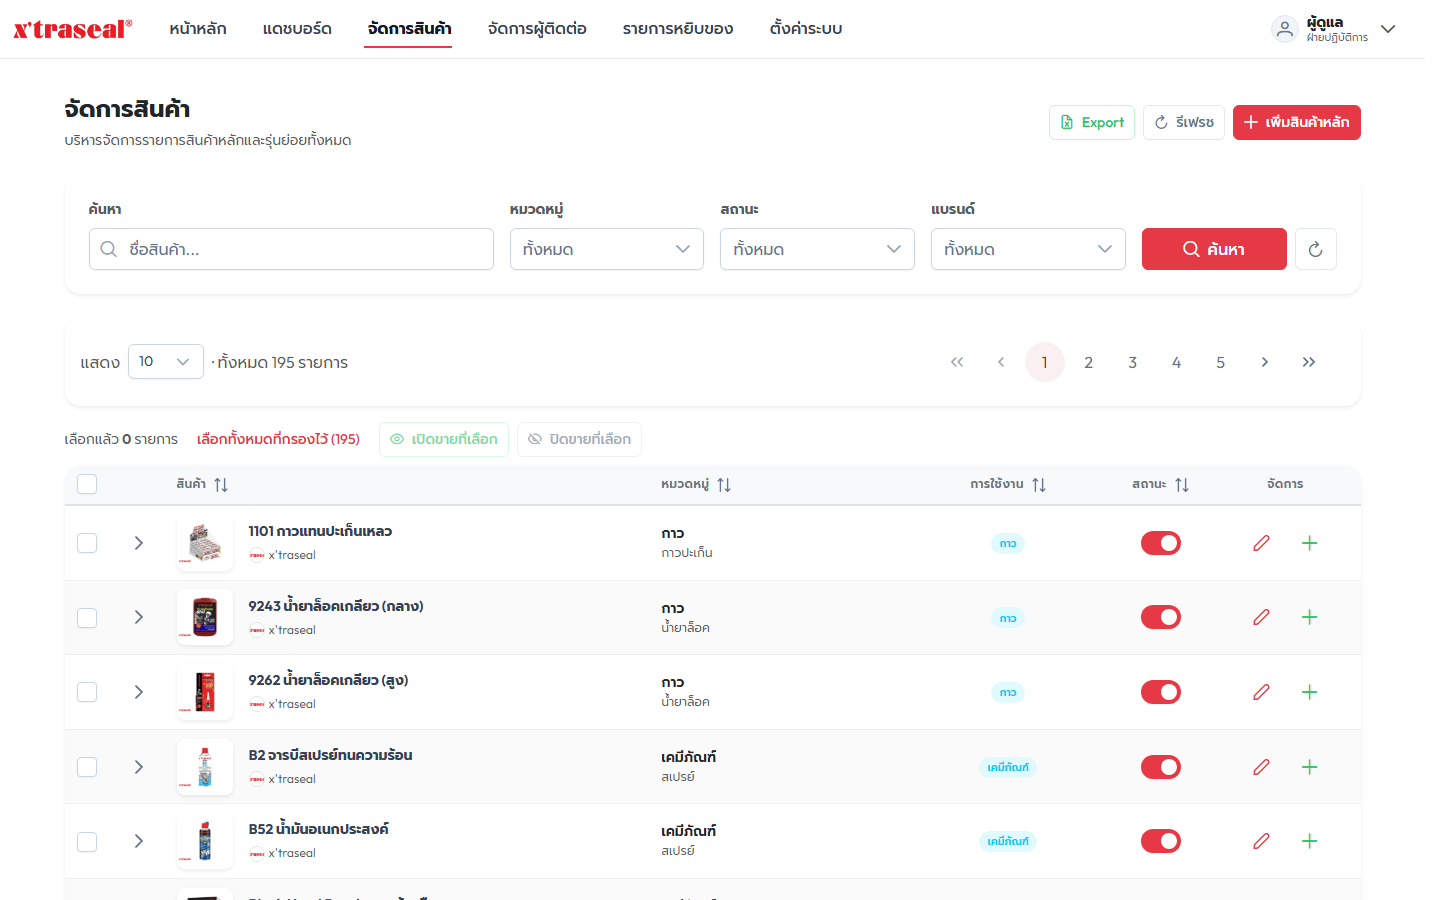Viewport: 1440px width, 900px height.
Task: Sort by การใช้งาน column sort icon
Action: (1039, 485)
